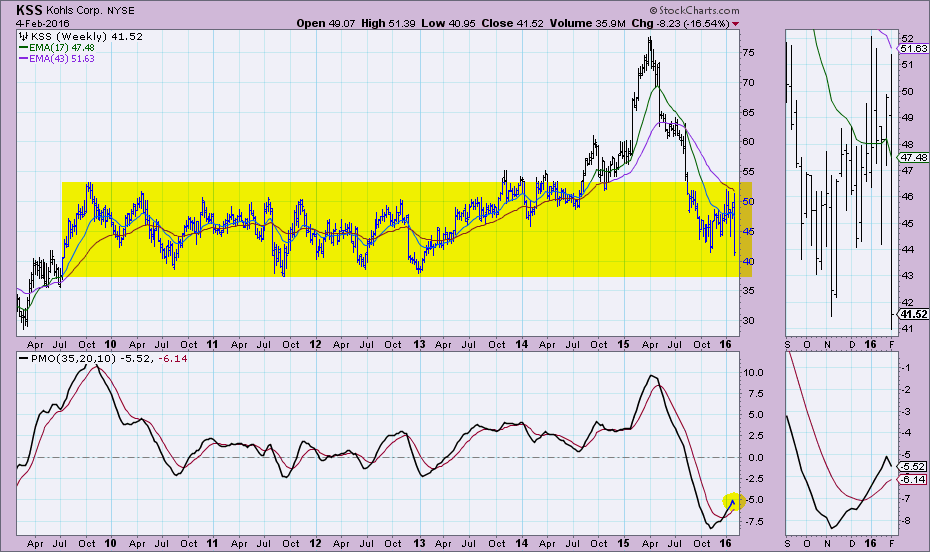Open the StockCharts.com copyright link
Screen dimensions: 930x552
pos(695,10)
